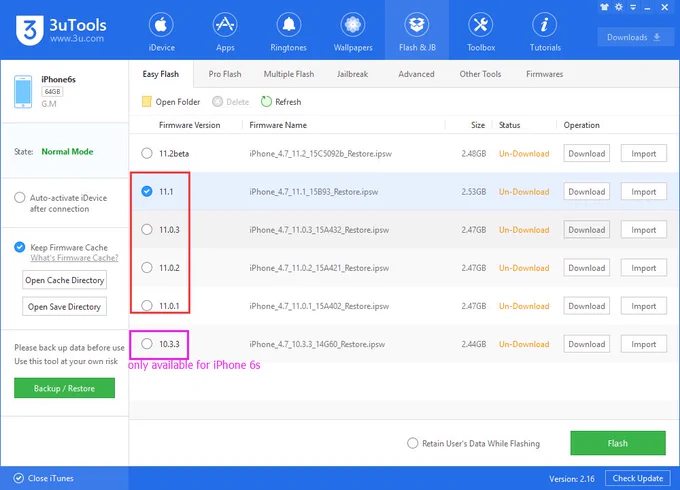Import firmware for 10.3.3 row
Screen dimensions: 680x490
(644, 344)
